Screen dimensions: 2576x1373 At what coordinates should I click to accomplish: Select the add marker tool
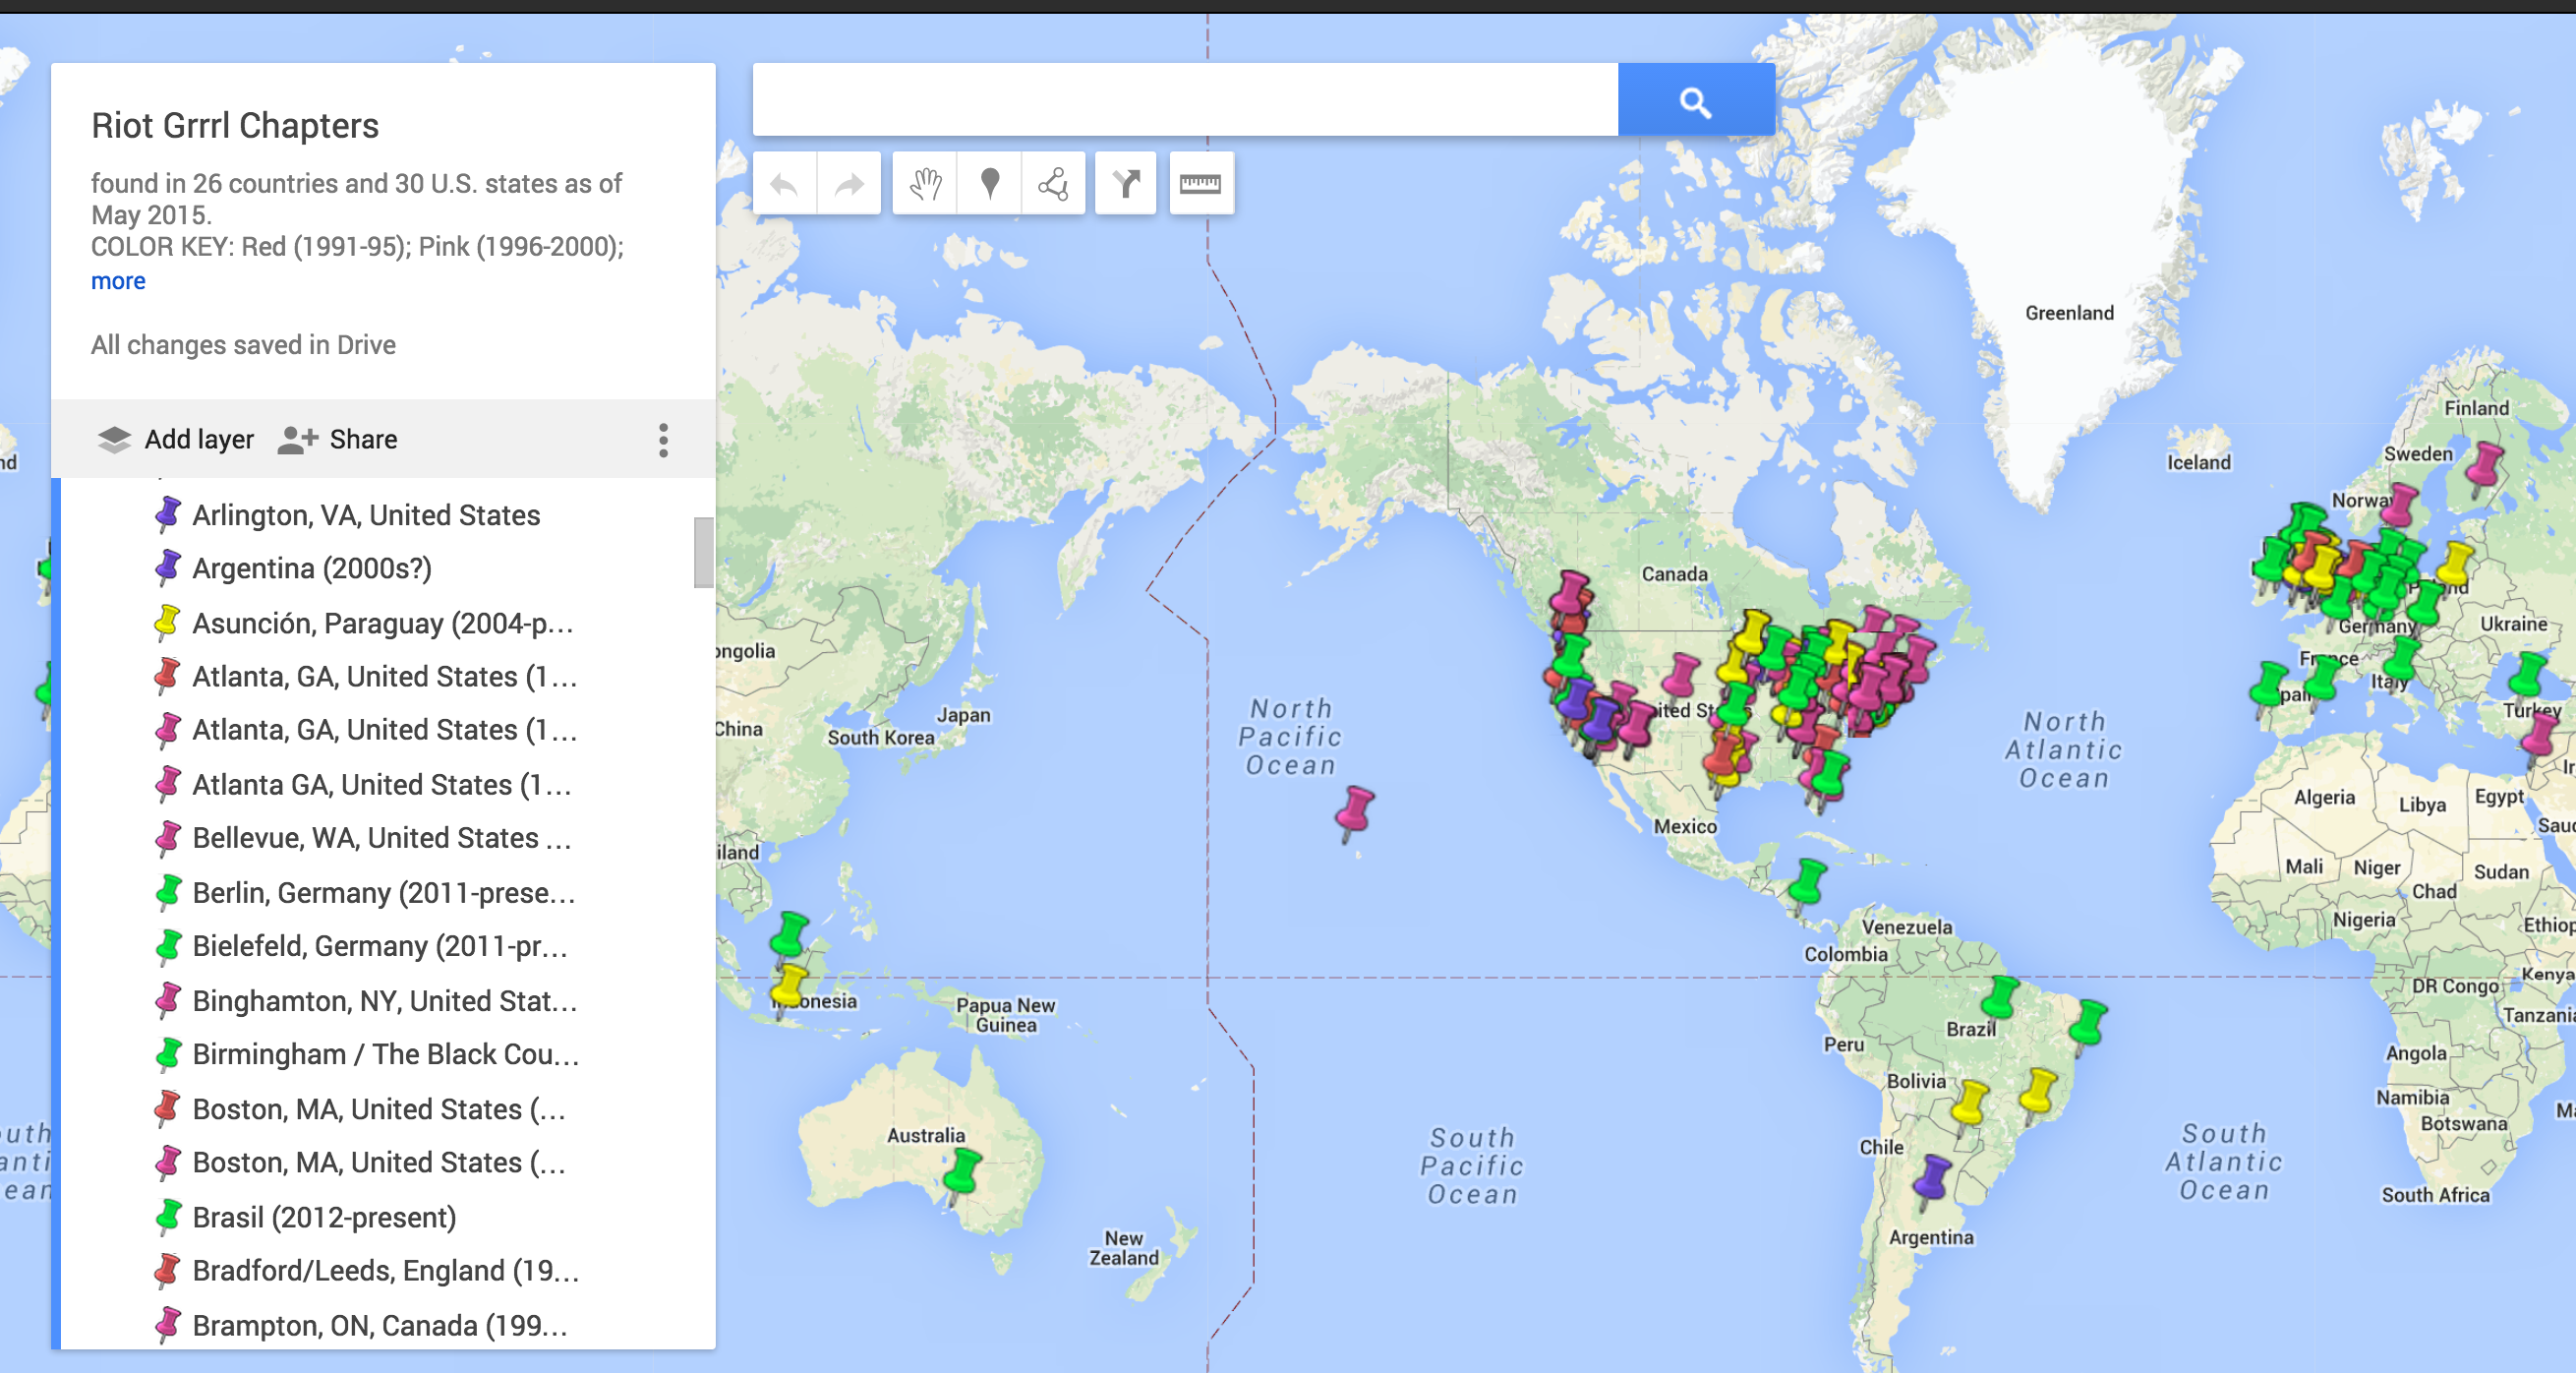tap(989, 184)
